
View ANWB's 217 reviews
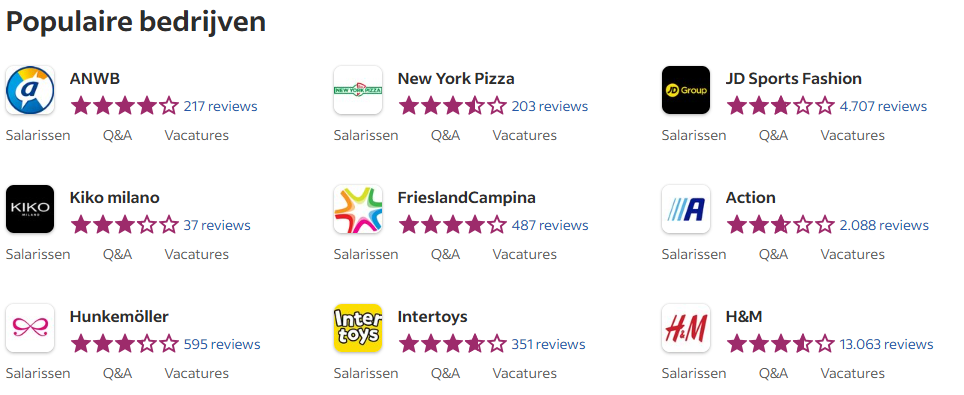[x=220, y=106]
